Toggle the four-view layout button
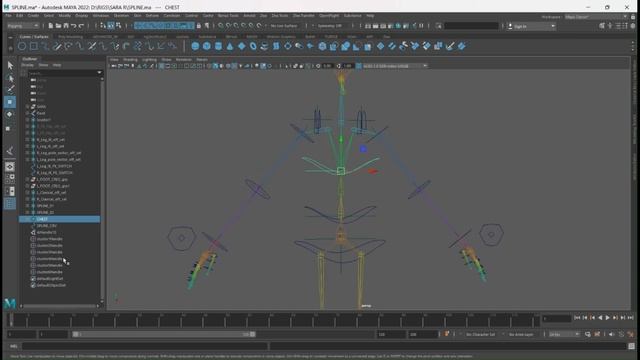 point(10,179)
